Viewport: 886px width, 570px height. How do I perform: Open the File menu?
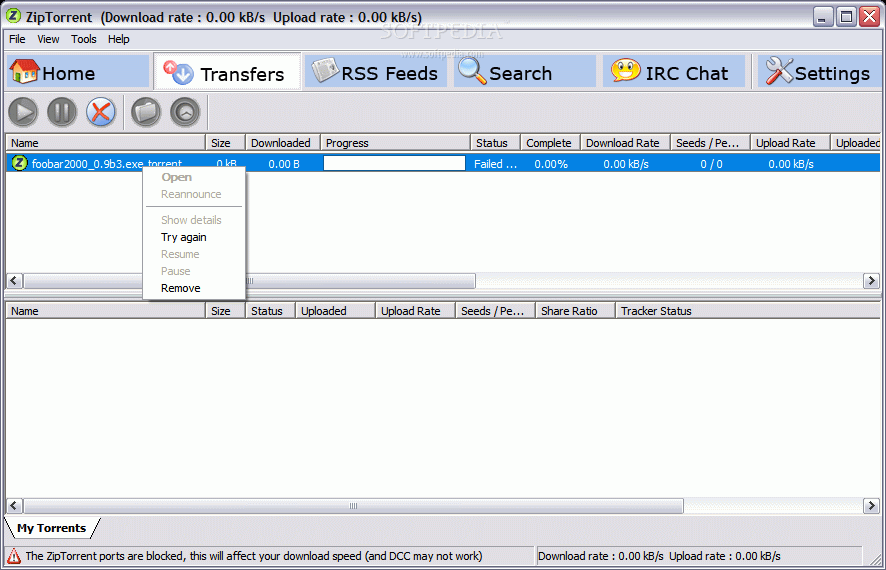click(x=17, y=39)
